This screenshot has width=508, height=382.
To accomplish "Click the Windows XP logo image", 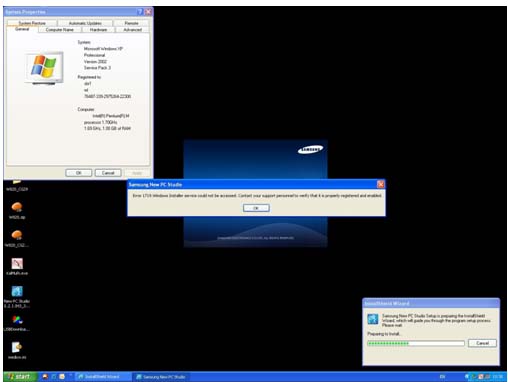I will pyautogui.click(x=44, y=68).
